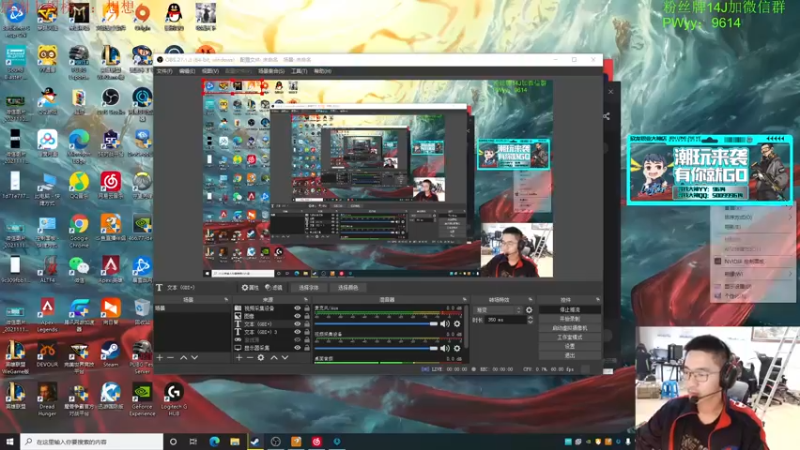The width and height of the screenshot is (800, 450).
Task: Mute the microphone mixer channel speaker icon
Action: [445, 324]
